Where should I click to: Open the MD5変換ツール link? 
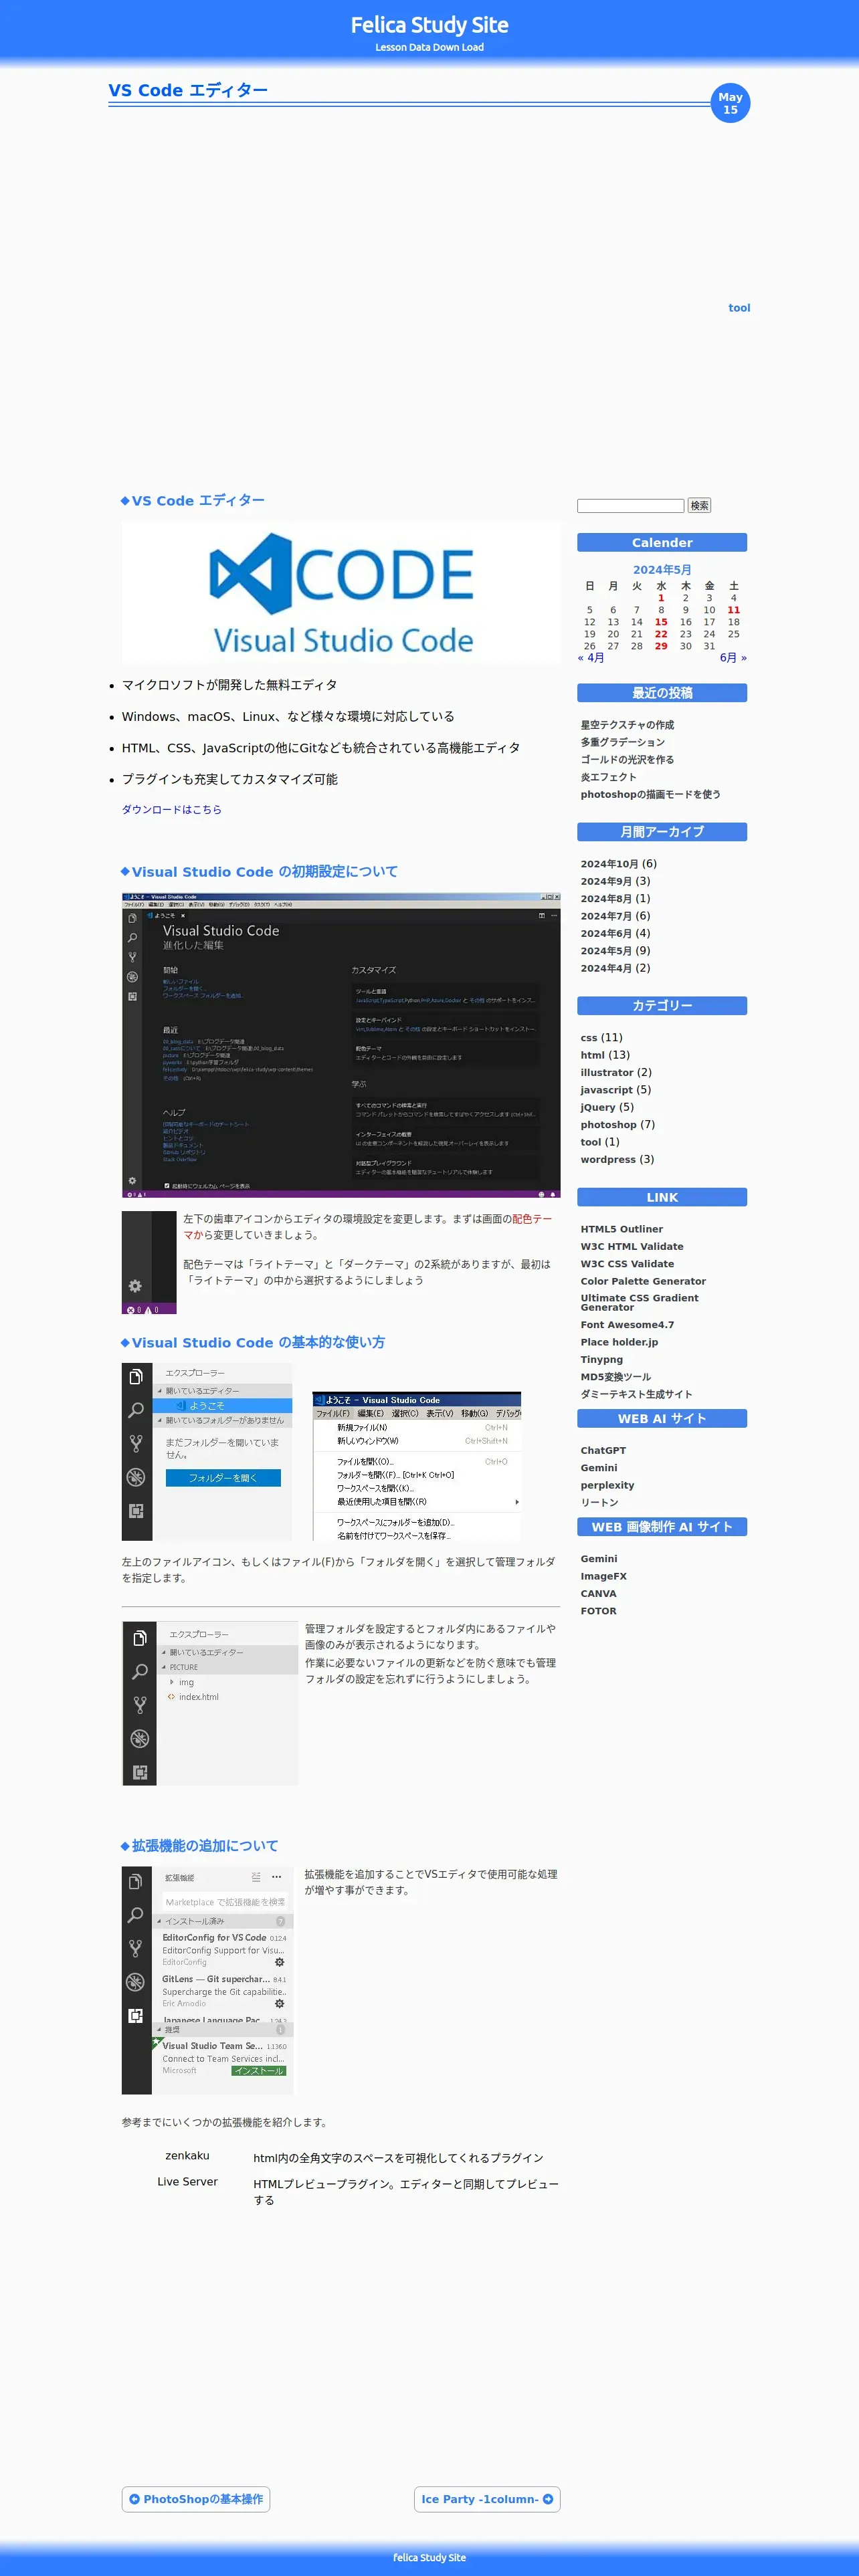(x=615, y=1377)
